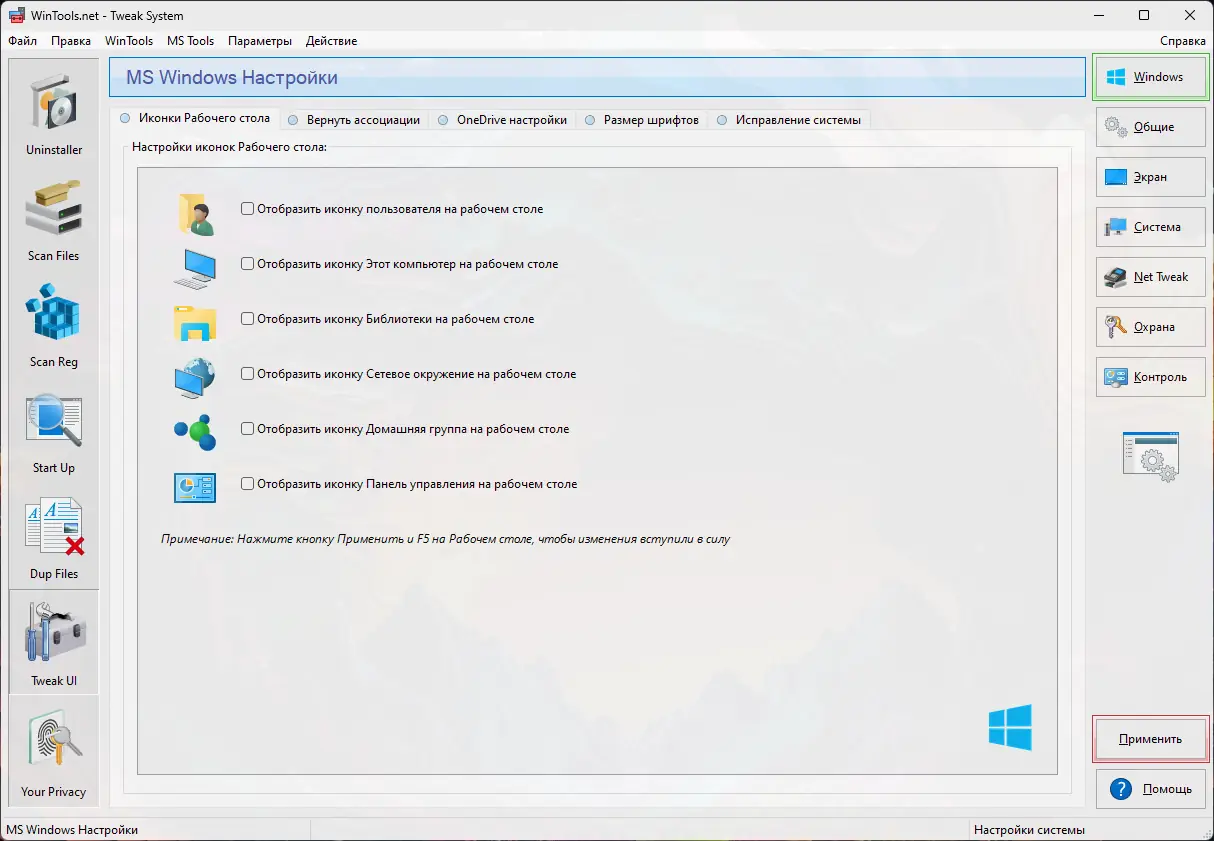Select the Контроль category button
Screen dimensions: 1214x841
[x=1150, y=377]
